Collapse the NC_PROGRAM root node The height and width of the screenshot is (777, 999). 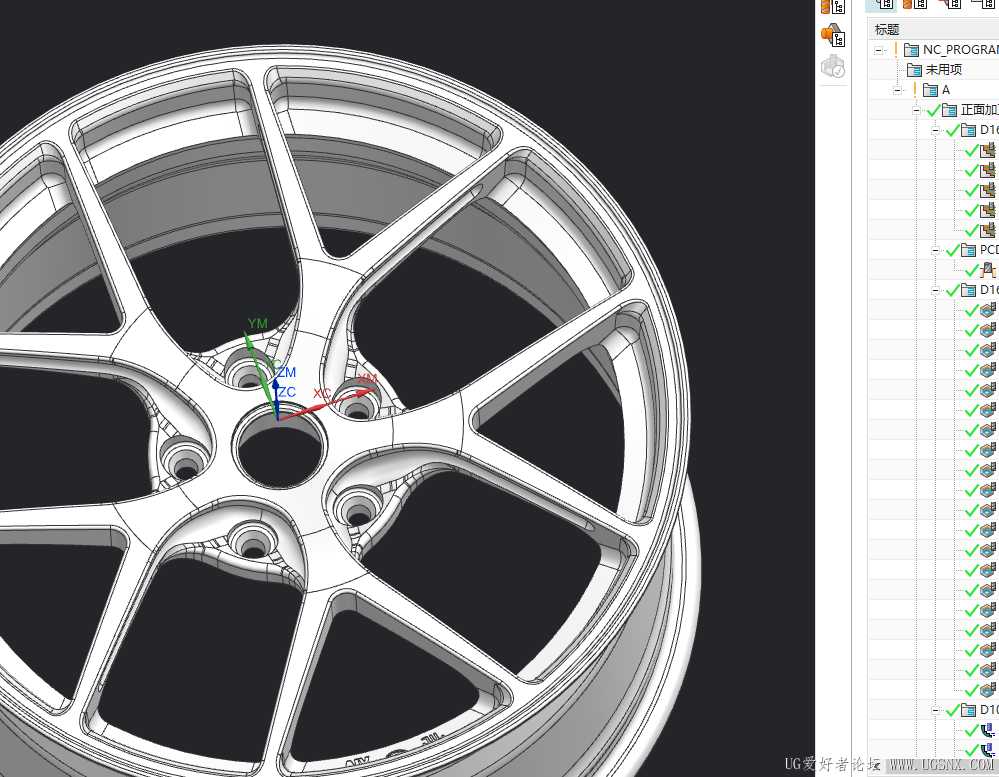point(879,50)
